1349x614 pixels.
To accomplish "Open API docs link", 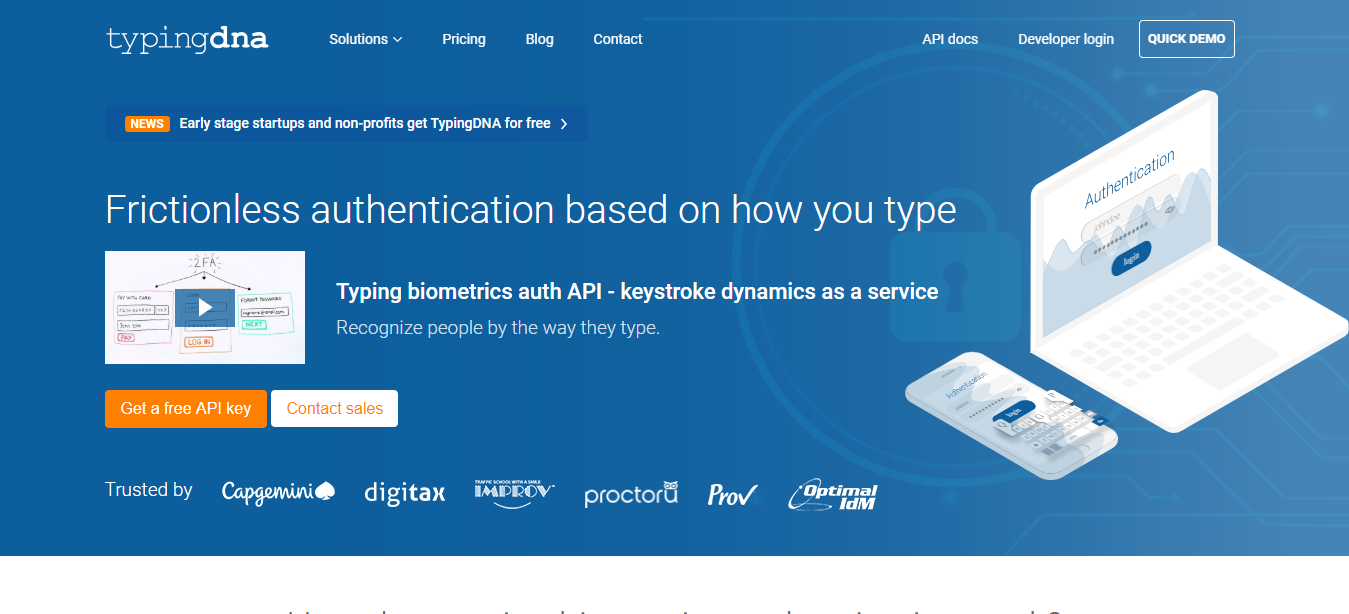I will [x=950, y=39].
